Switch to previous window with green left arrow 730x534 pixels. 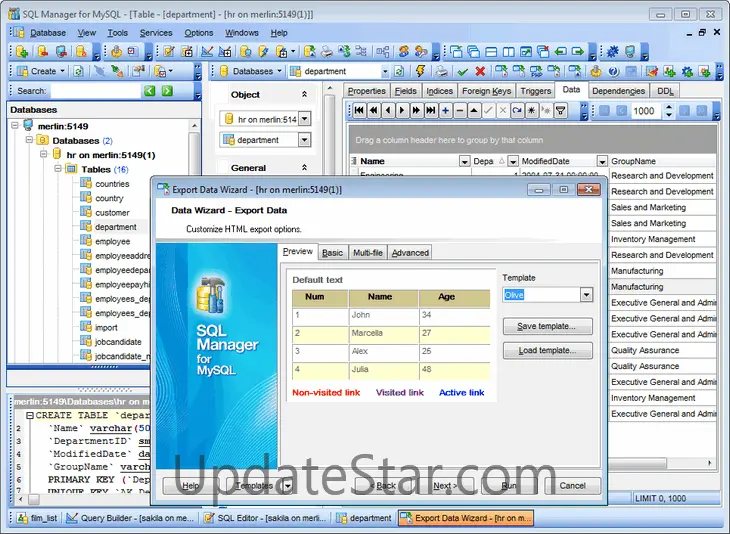click(x=561, y=51)
